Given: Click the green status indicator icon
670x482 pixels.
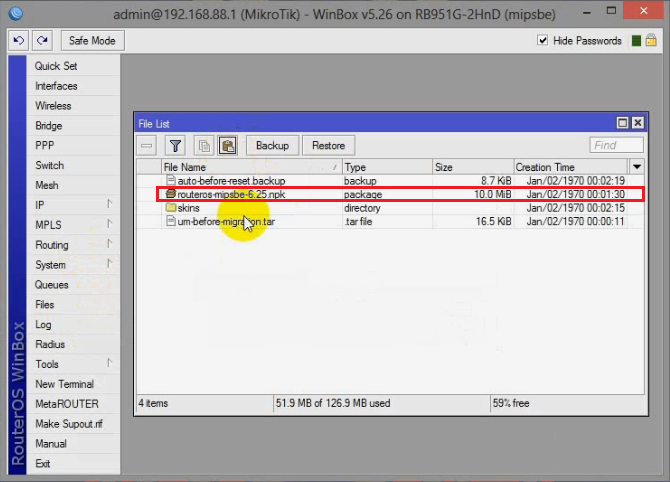Looking at the screenshot, I should coord(636,41).
